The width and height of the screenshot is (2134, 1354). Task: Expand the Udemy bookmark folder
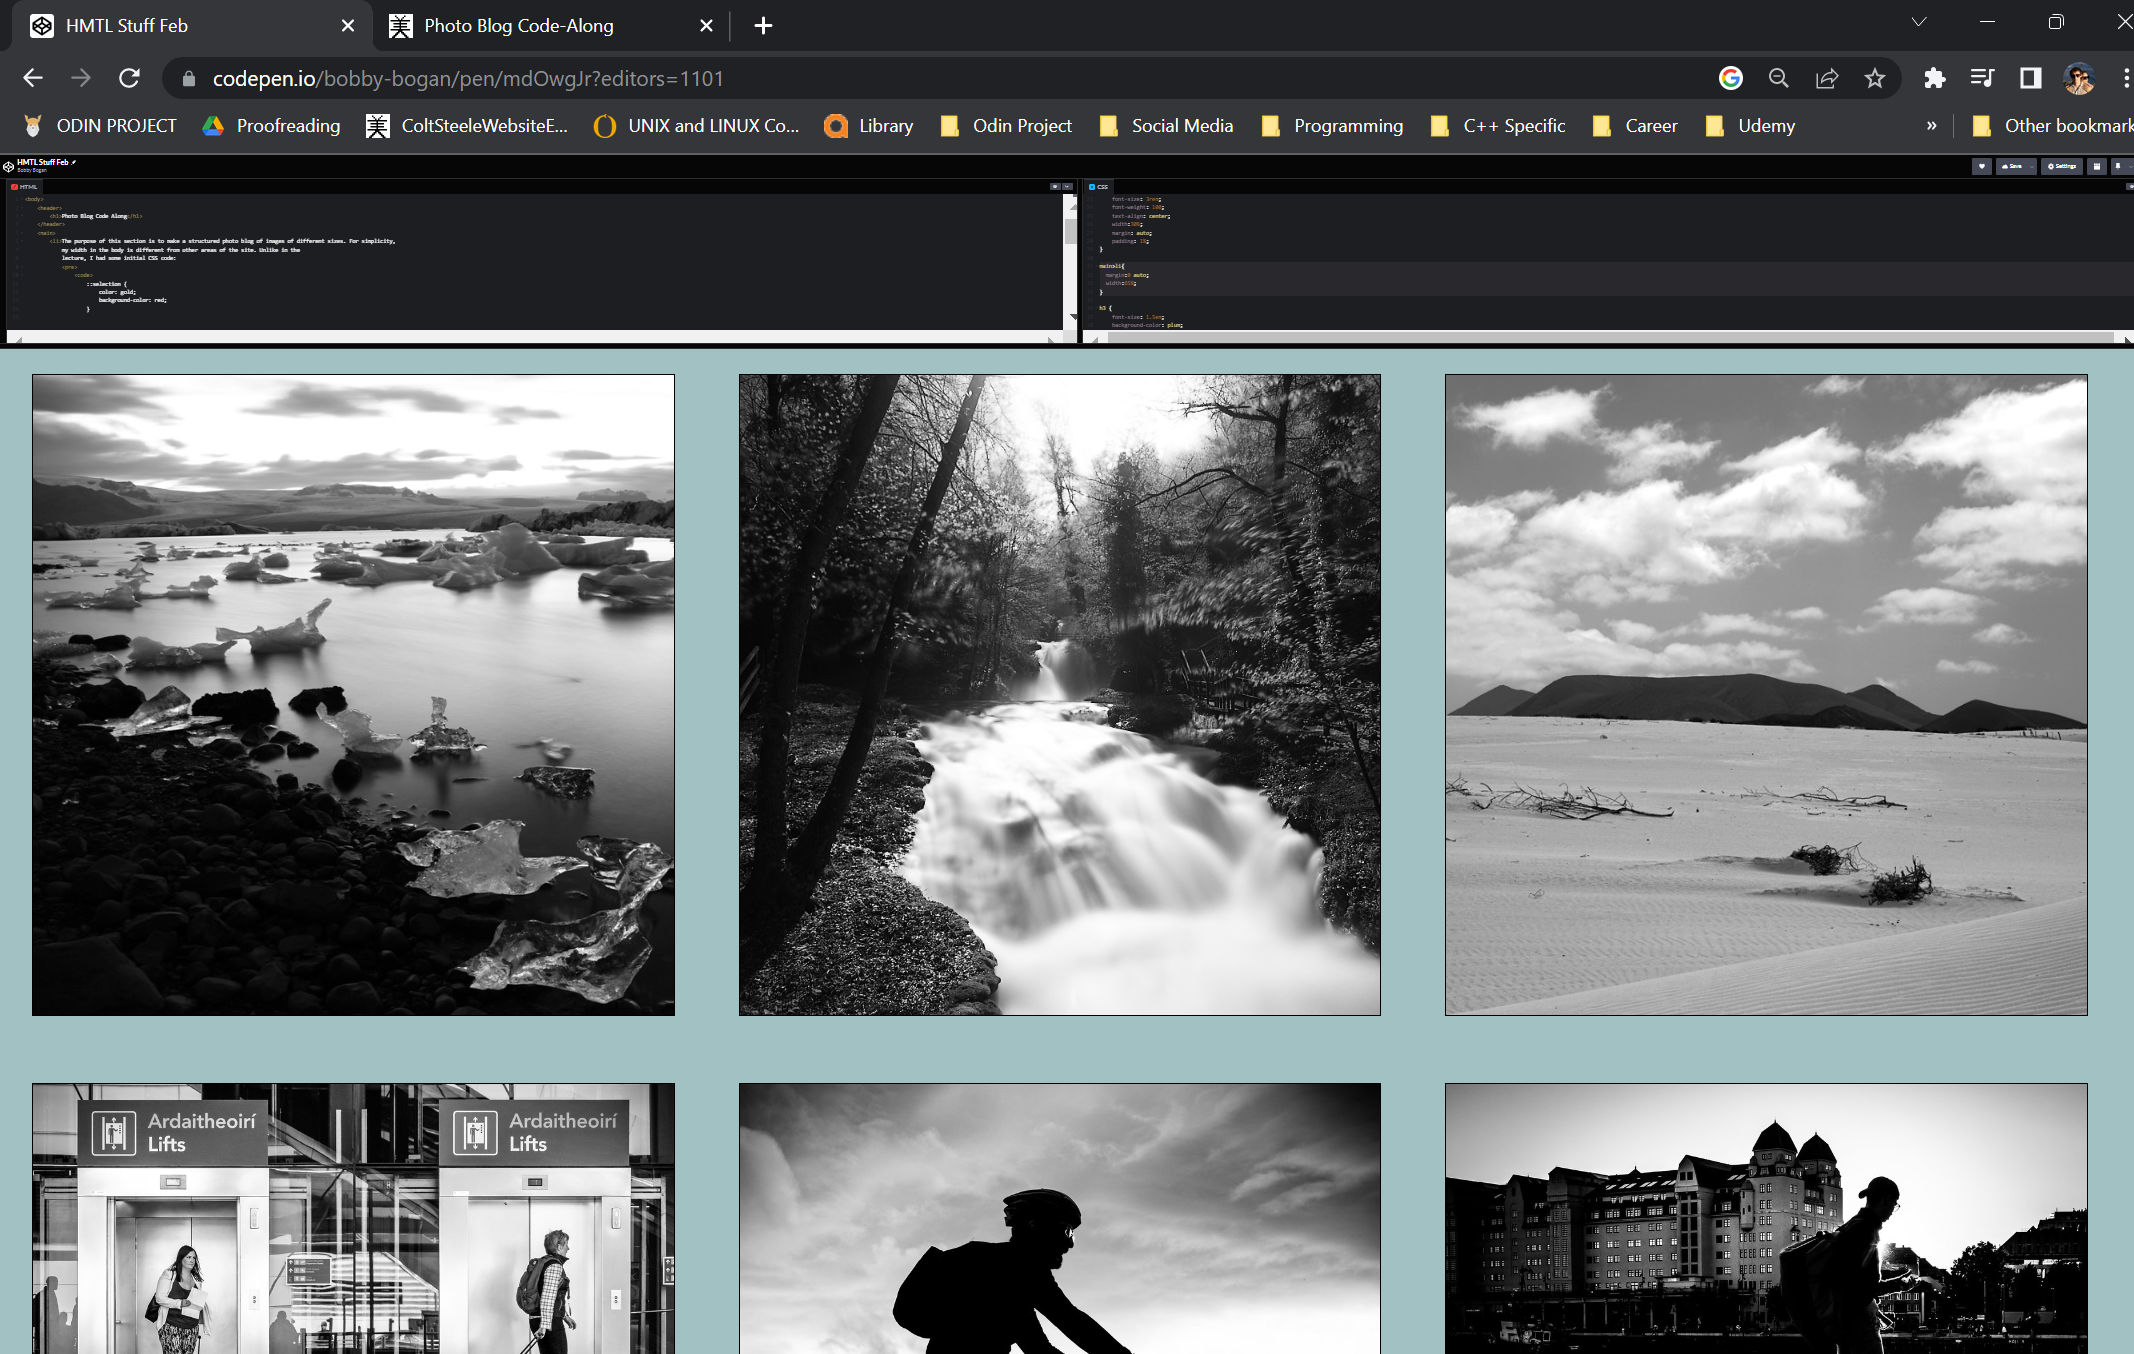pos(1751,125)
